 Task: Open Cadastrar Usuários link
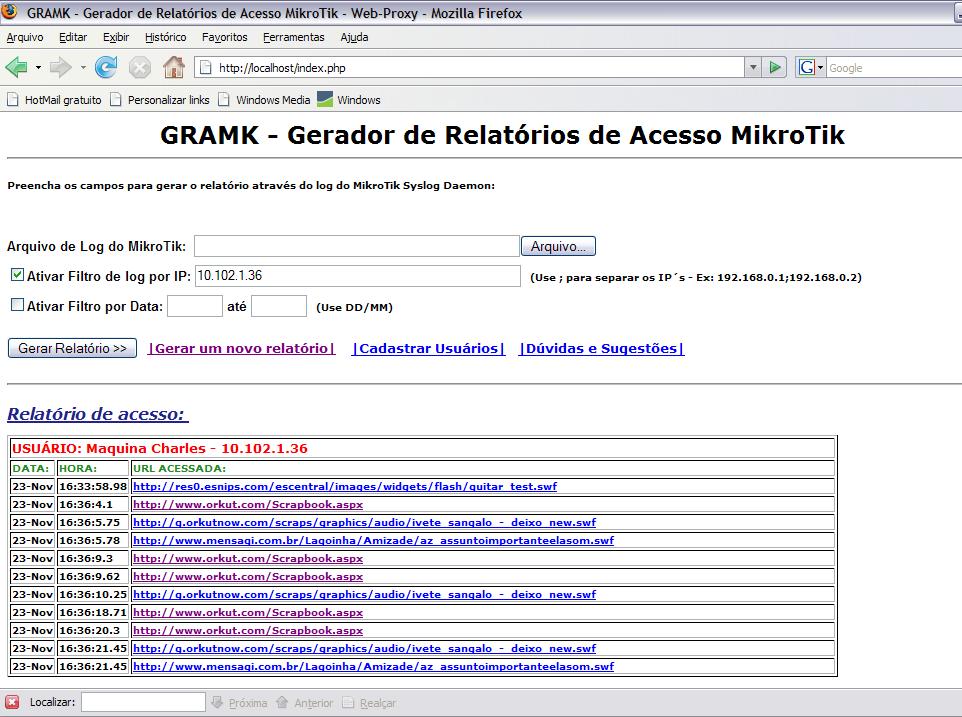429,348
